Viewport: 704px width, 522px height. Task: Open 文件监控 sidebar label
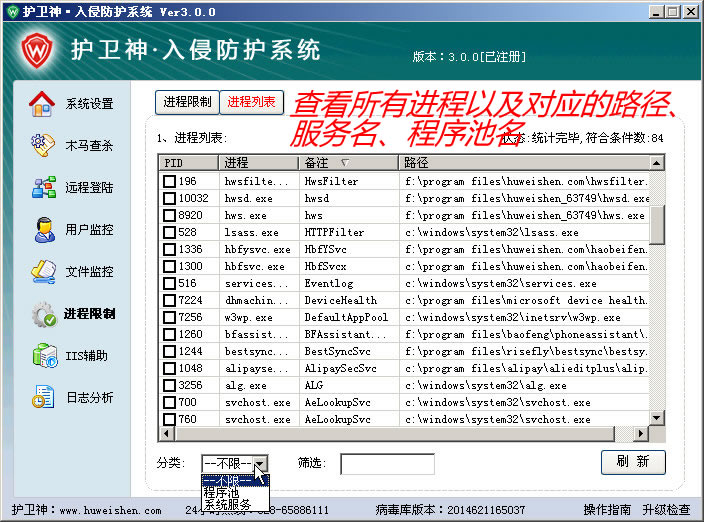pyautogui.click(x=89, y=272)
